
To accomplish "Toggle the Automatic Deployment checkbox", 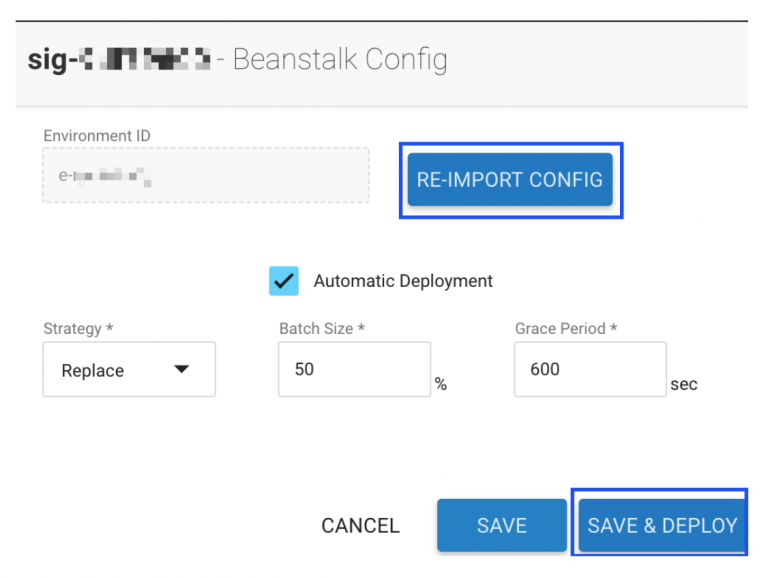I will (284, 281).
